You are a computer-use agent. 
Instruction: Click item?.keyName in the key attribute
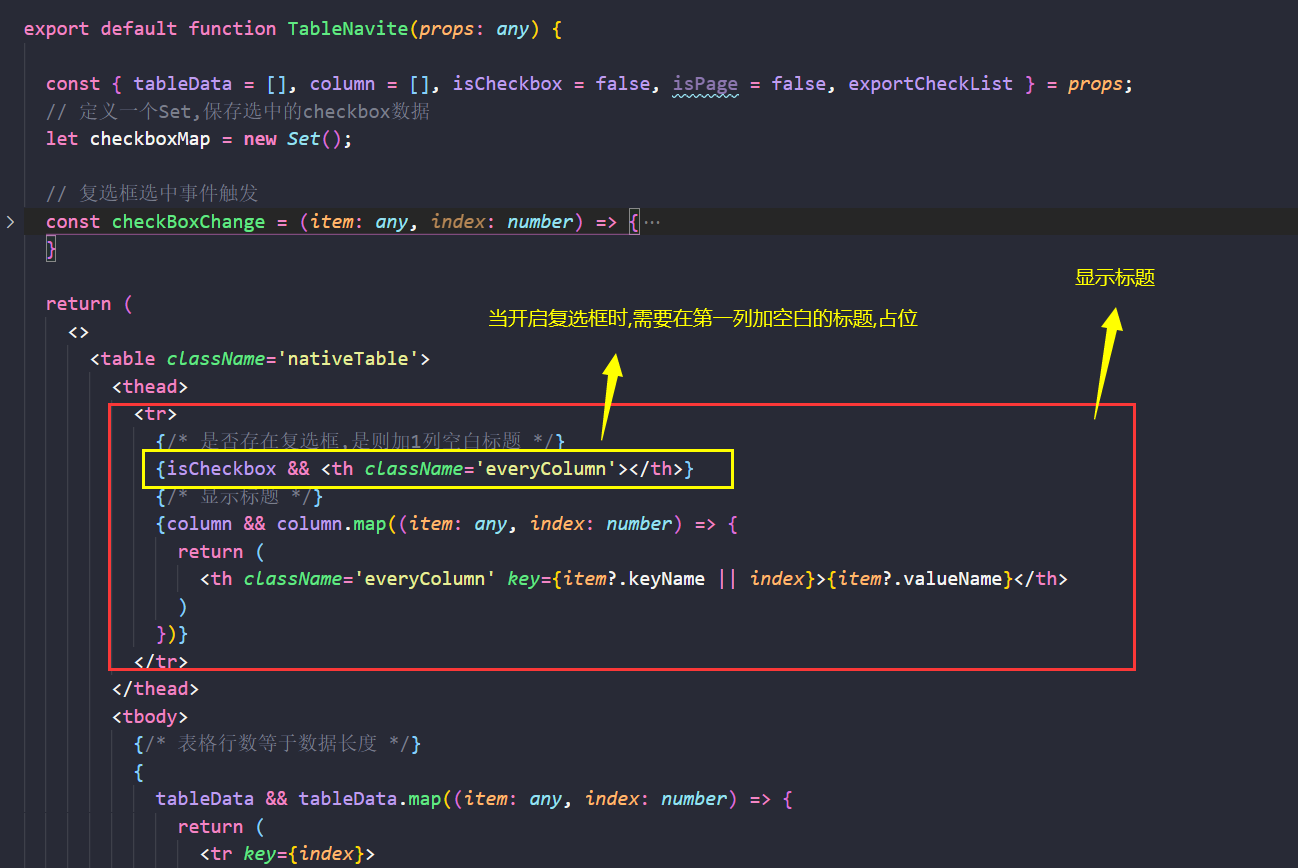tap(634, 579)
